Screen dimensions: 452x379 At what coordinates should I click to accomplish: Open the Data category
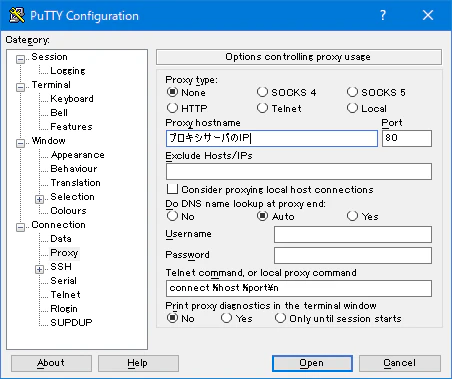click(x=61, y=239)
